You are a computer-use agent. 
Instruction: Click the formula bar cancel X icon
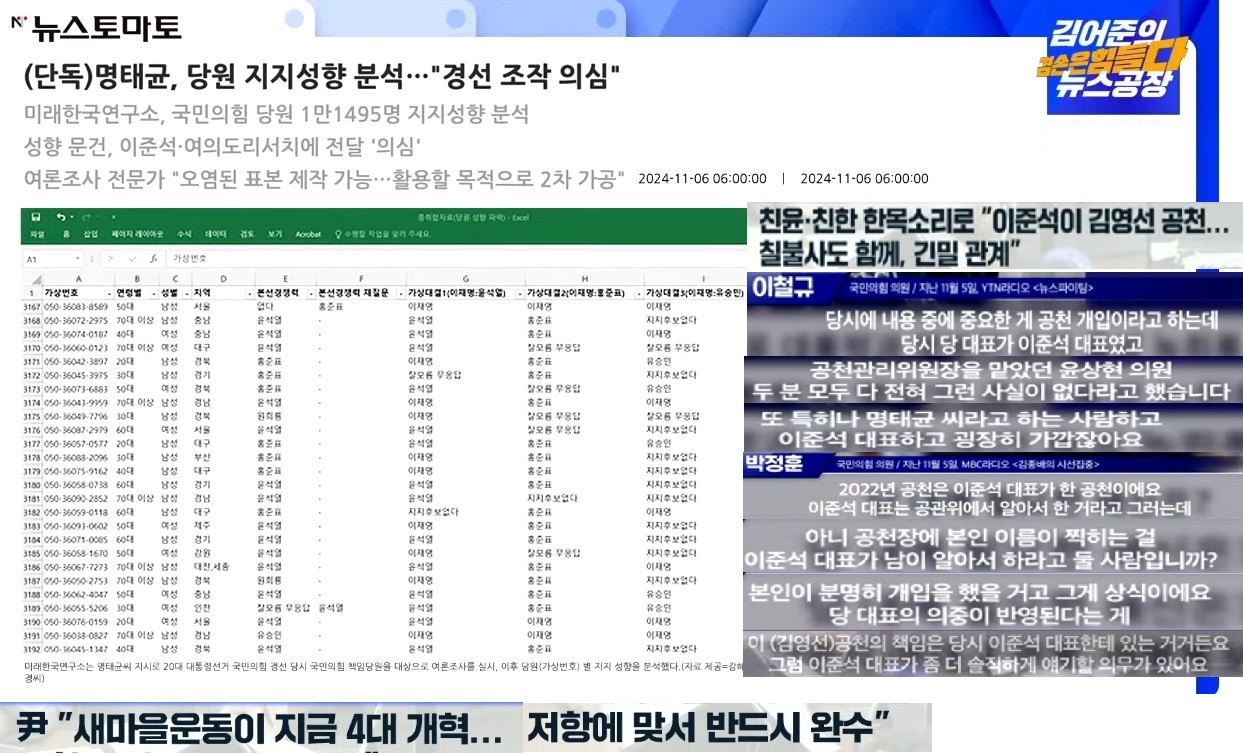110,259
